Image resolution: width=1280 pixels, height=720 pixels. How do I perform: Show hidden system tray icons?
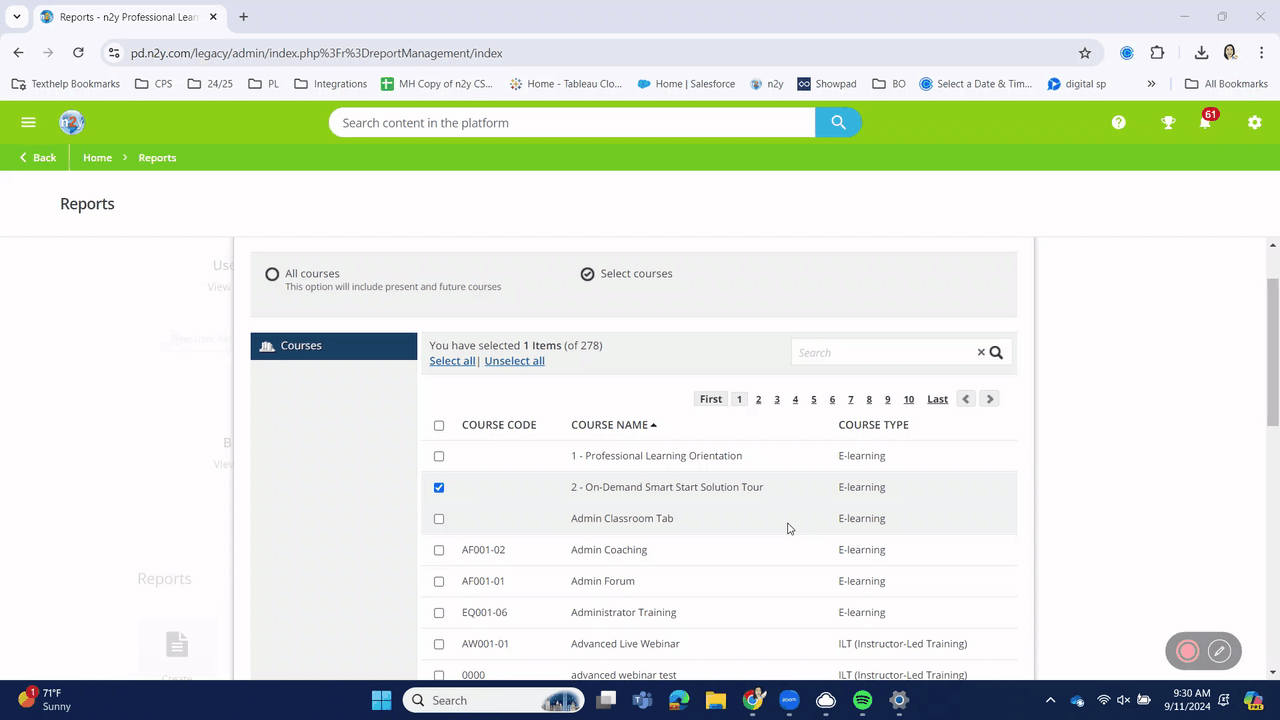coord(1050,700)
